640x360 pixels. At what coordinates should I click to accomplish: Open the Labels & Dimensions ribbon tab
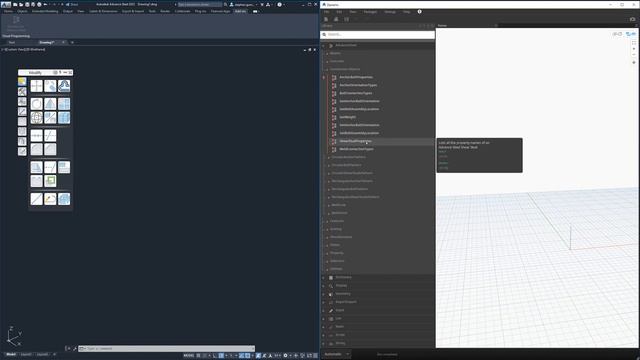tap(103, 11)
